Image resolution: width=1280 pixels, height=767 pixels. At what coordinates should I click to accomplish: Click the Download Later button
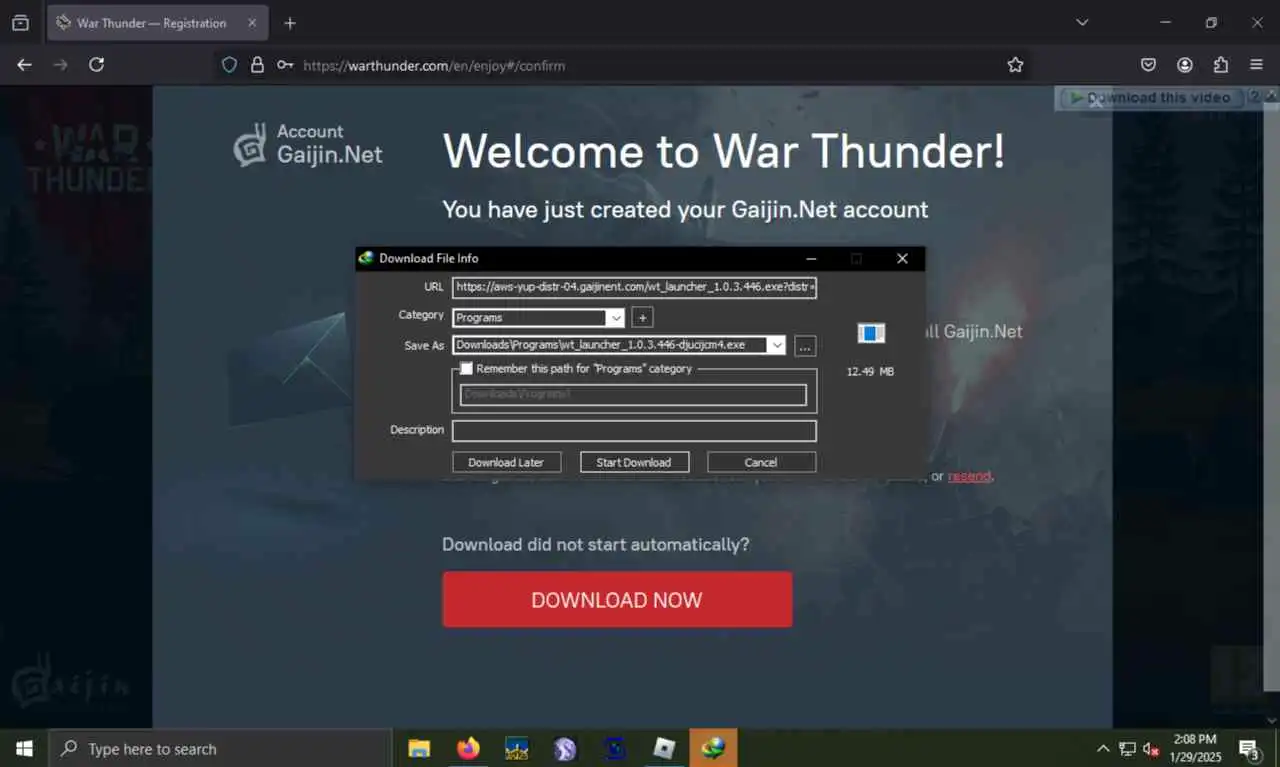pos(506,462)
